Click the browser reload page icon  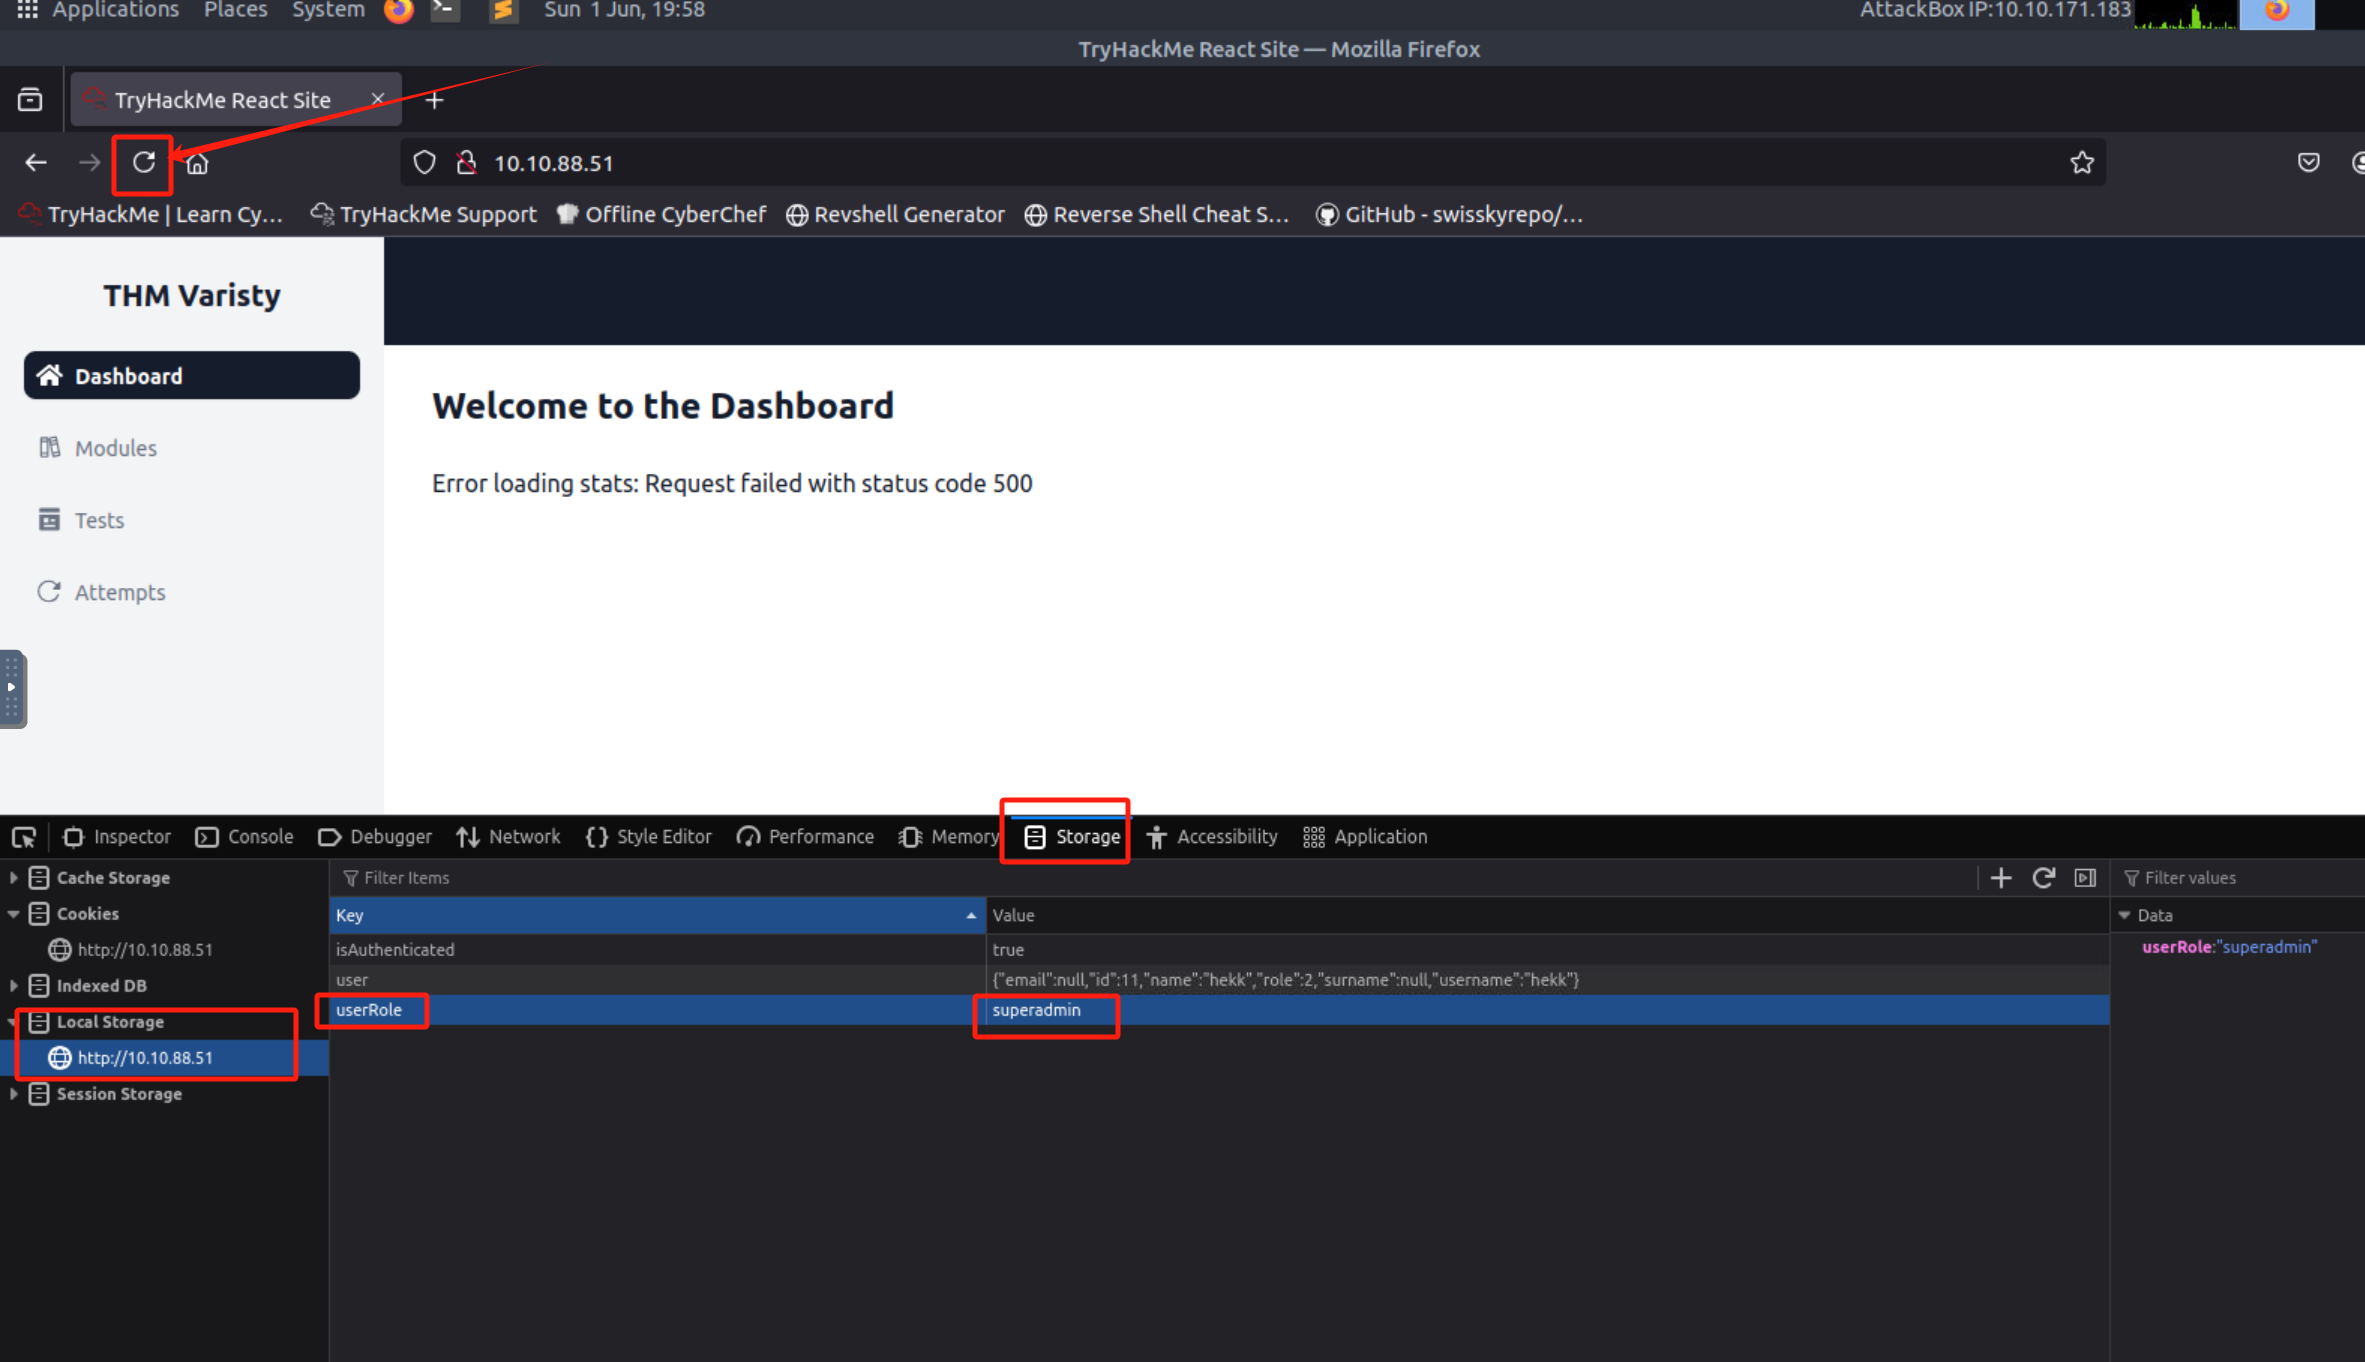tap(144, 163)
